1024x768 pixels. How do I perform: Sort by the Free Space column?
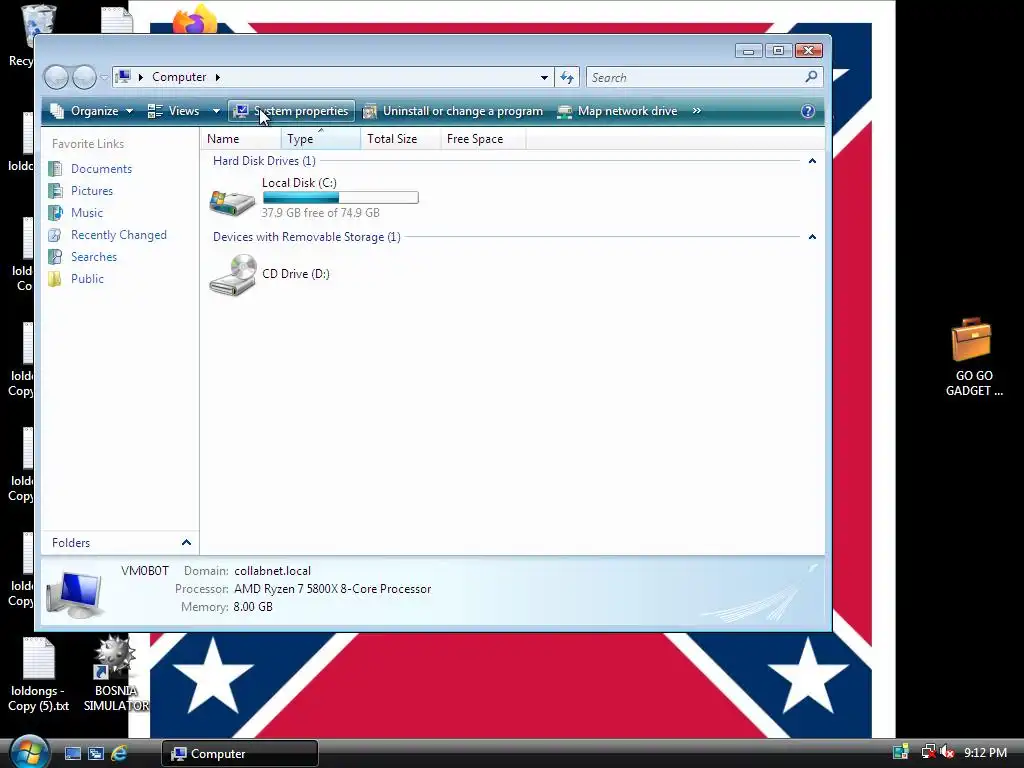point(483,138)
